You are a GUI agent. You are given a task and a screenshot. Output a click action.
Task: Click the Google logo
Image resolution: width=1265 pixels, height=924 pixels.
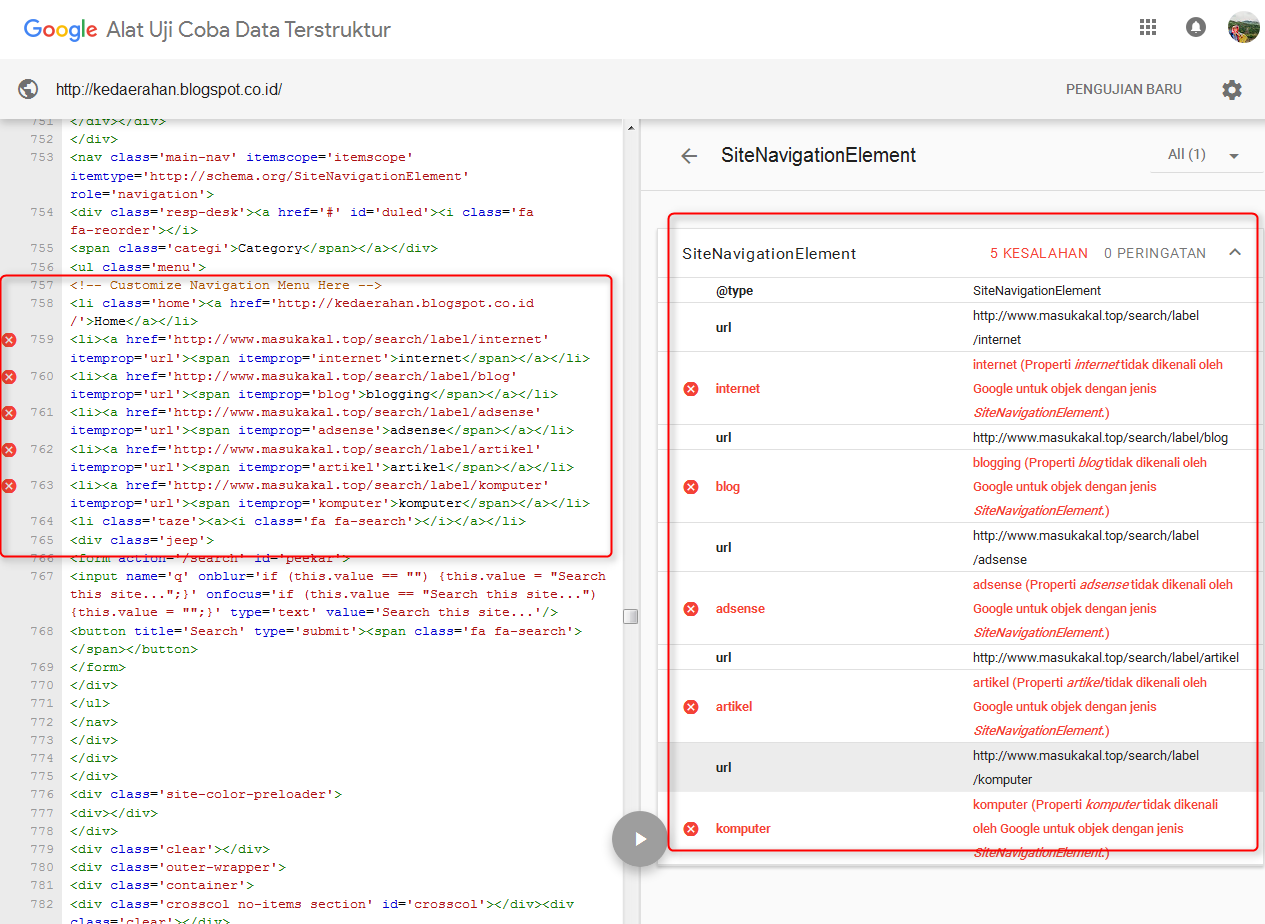click(60, 29)
